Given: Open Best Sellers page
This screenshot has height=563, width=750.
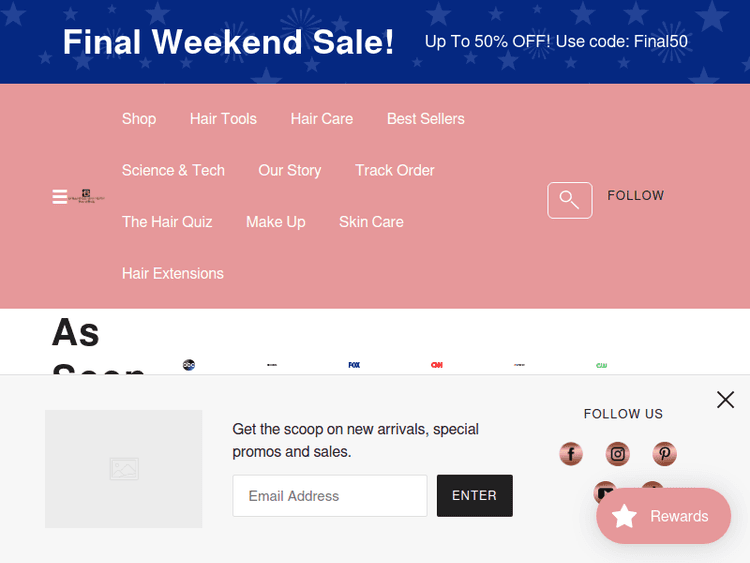Looking at the screenshot, I should 426,119.
